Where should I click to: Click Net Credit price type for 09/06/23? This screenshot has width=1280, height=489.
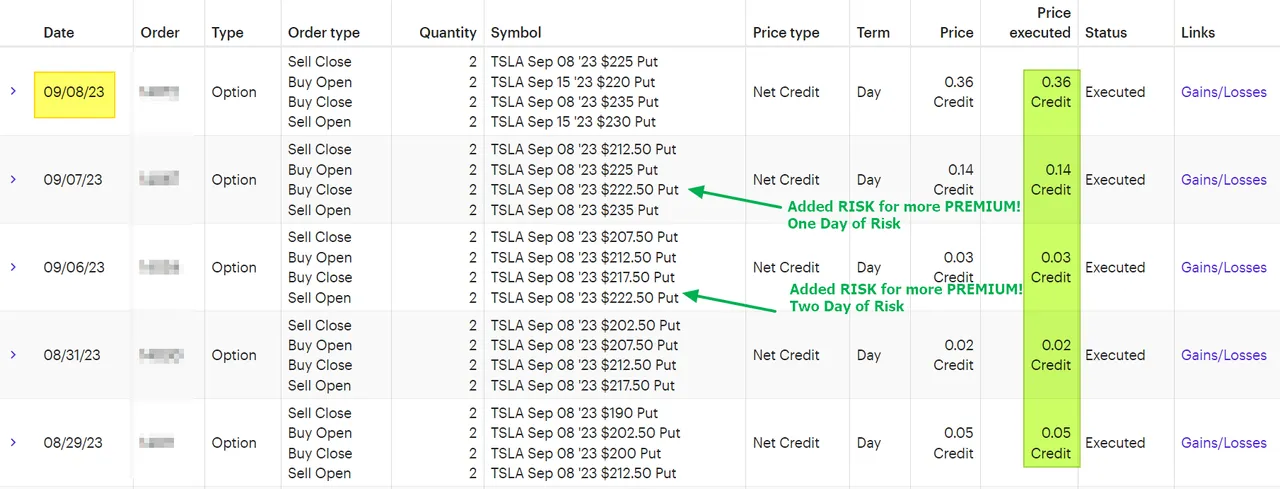[786, 268]
